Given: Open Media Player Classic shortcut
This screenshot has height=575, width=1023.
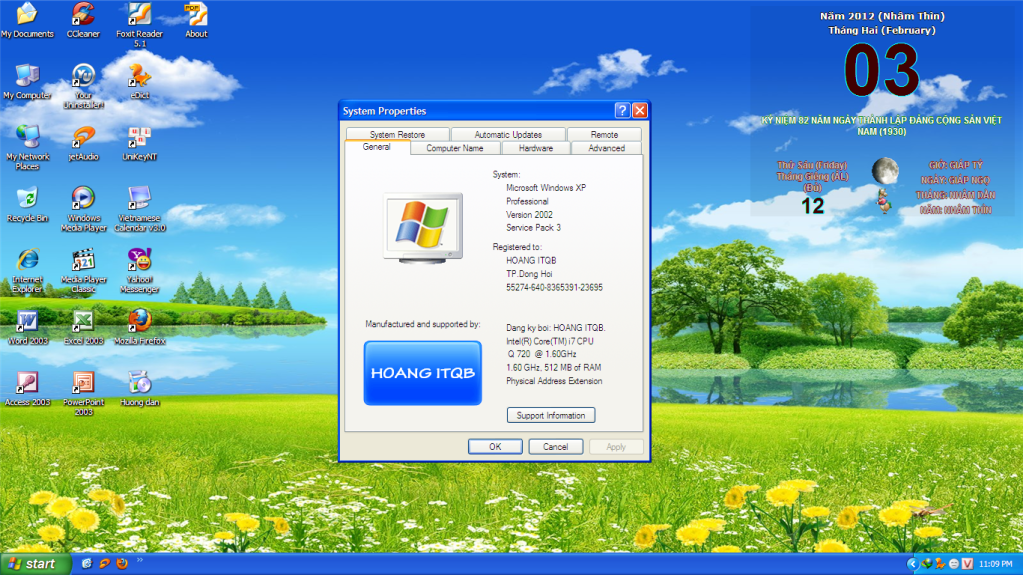Looking at the screenshot, I should (83, 270).
